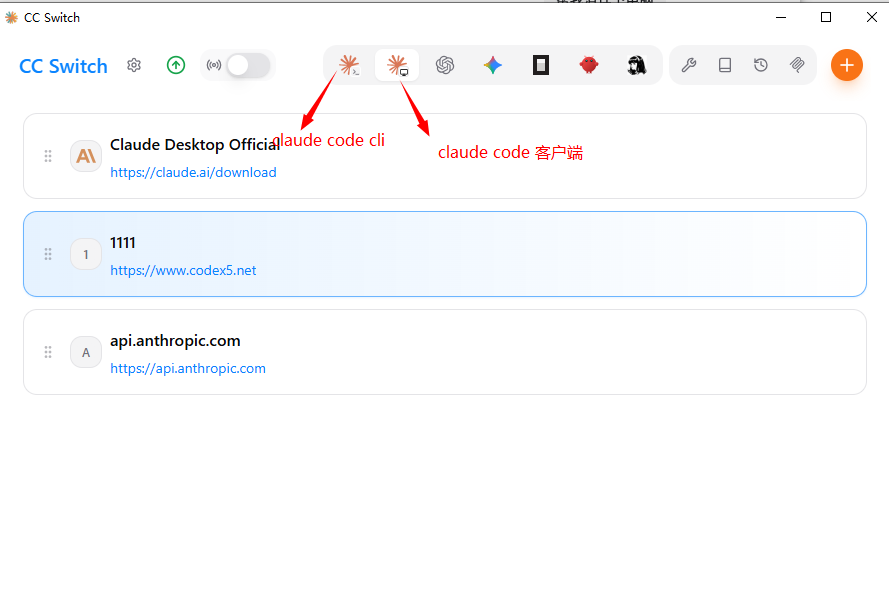
Task: Open the settings gear next to CC Switch
Action: click(x=134, y=65)
